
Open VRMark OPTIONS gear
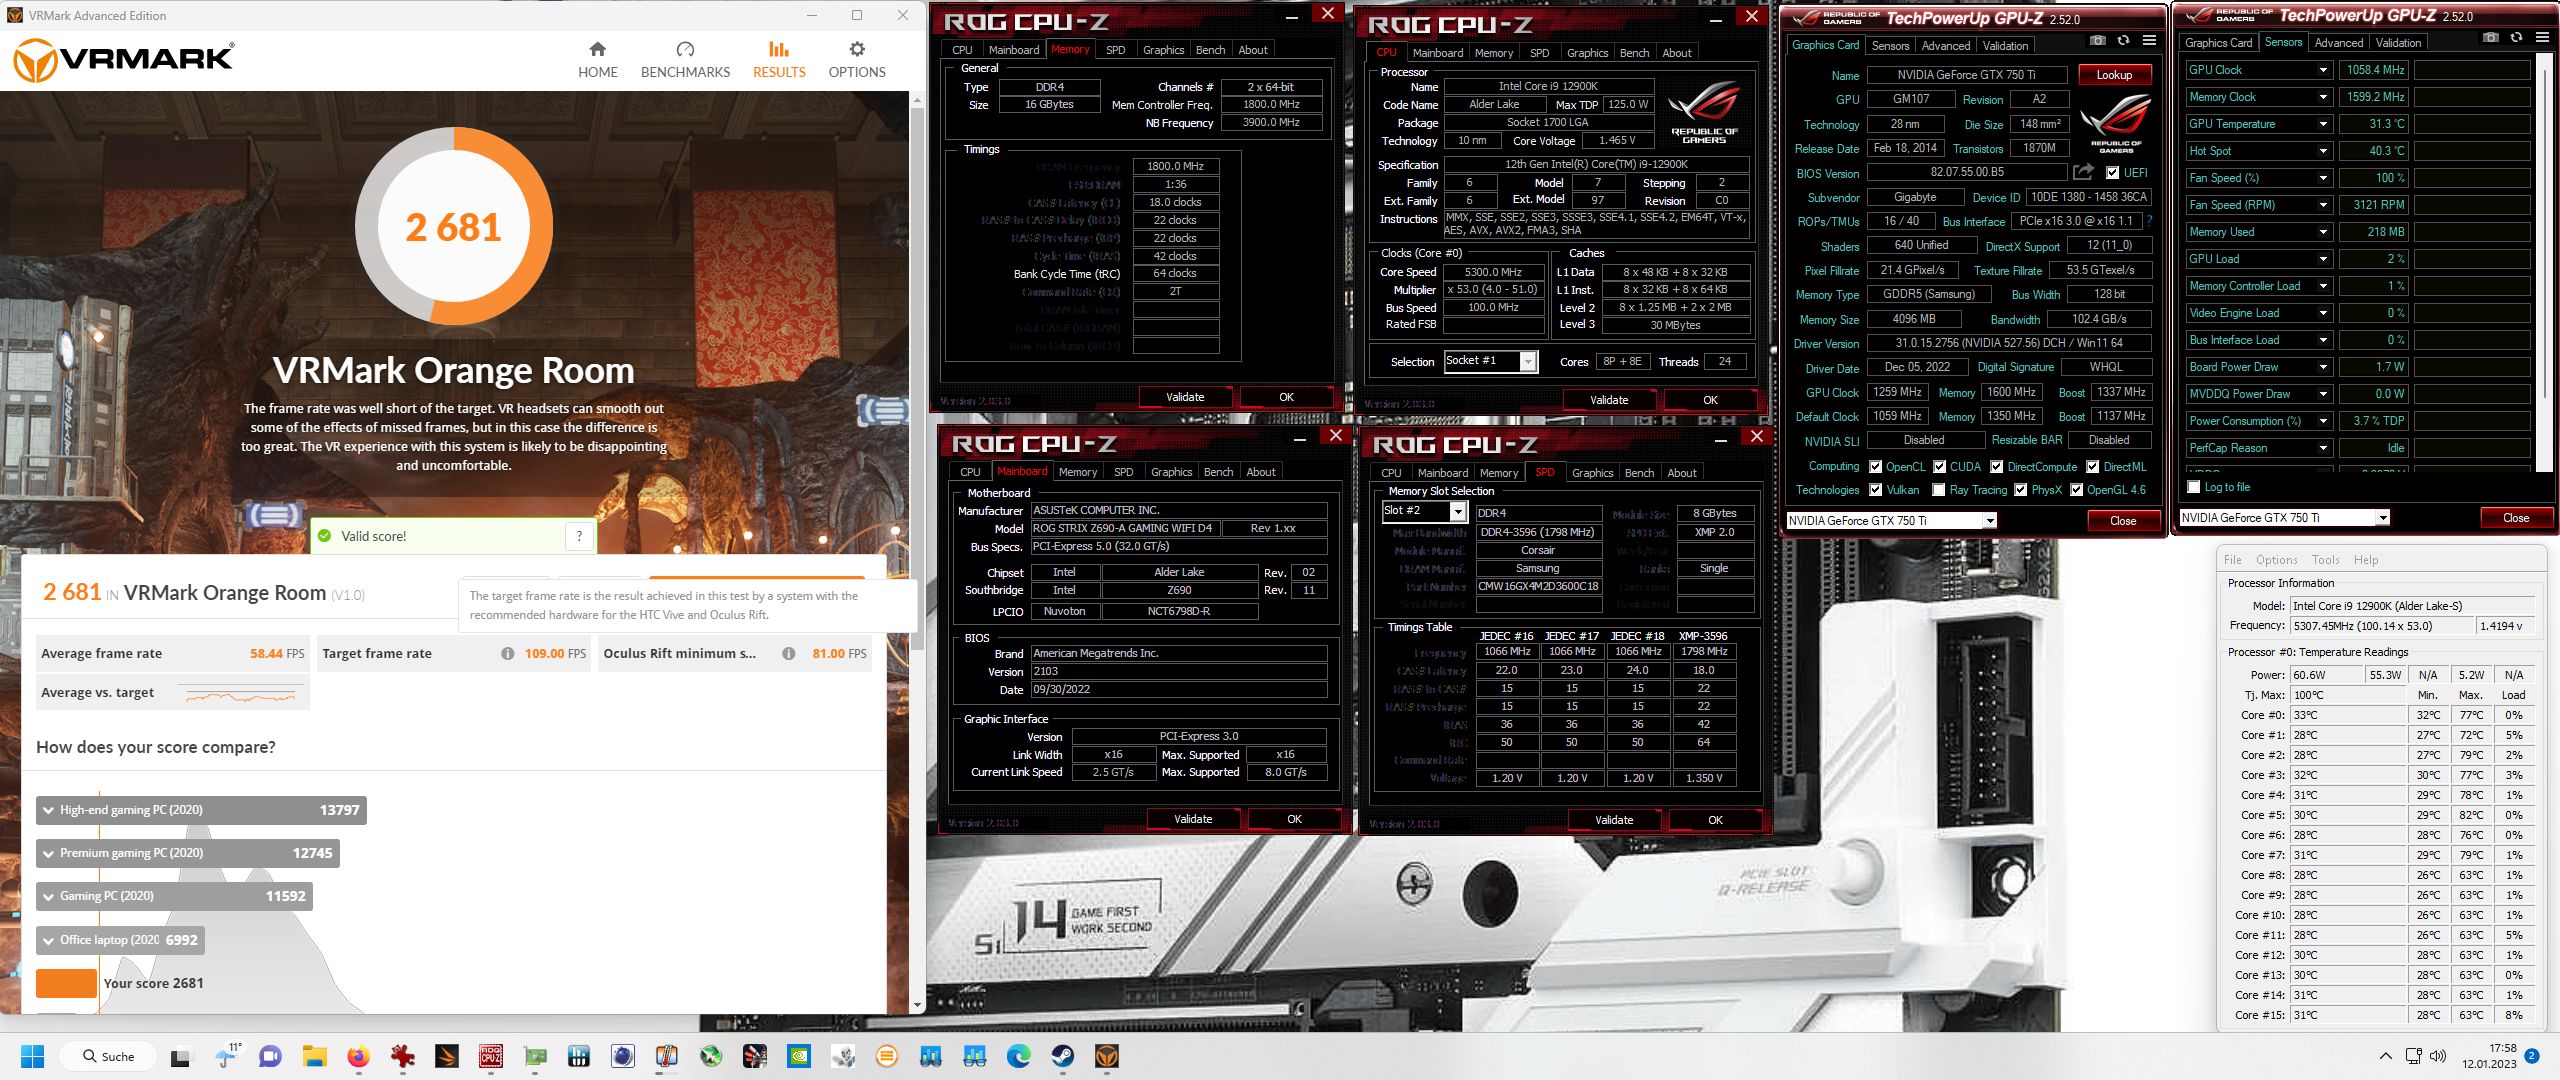pos(857,59)
